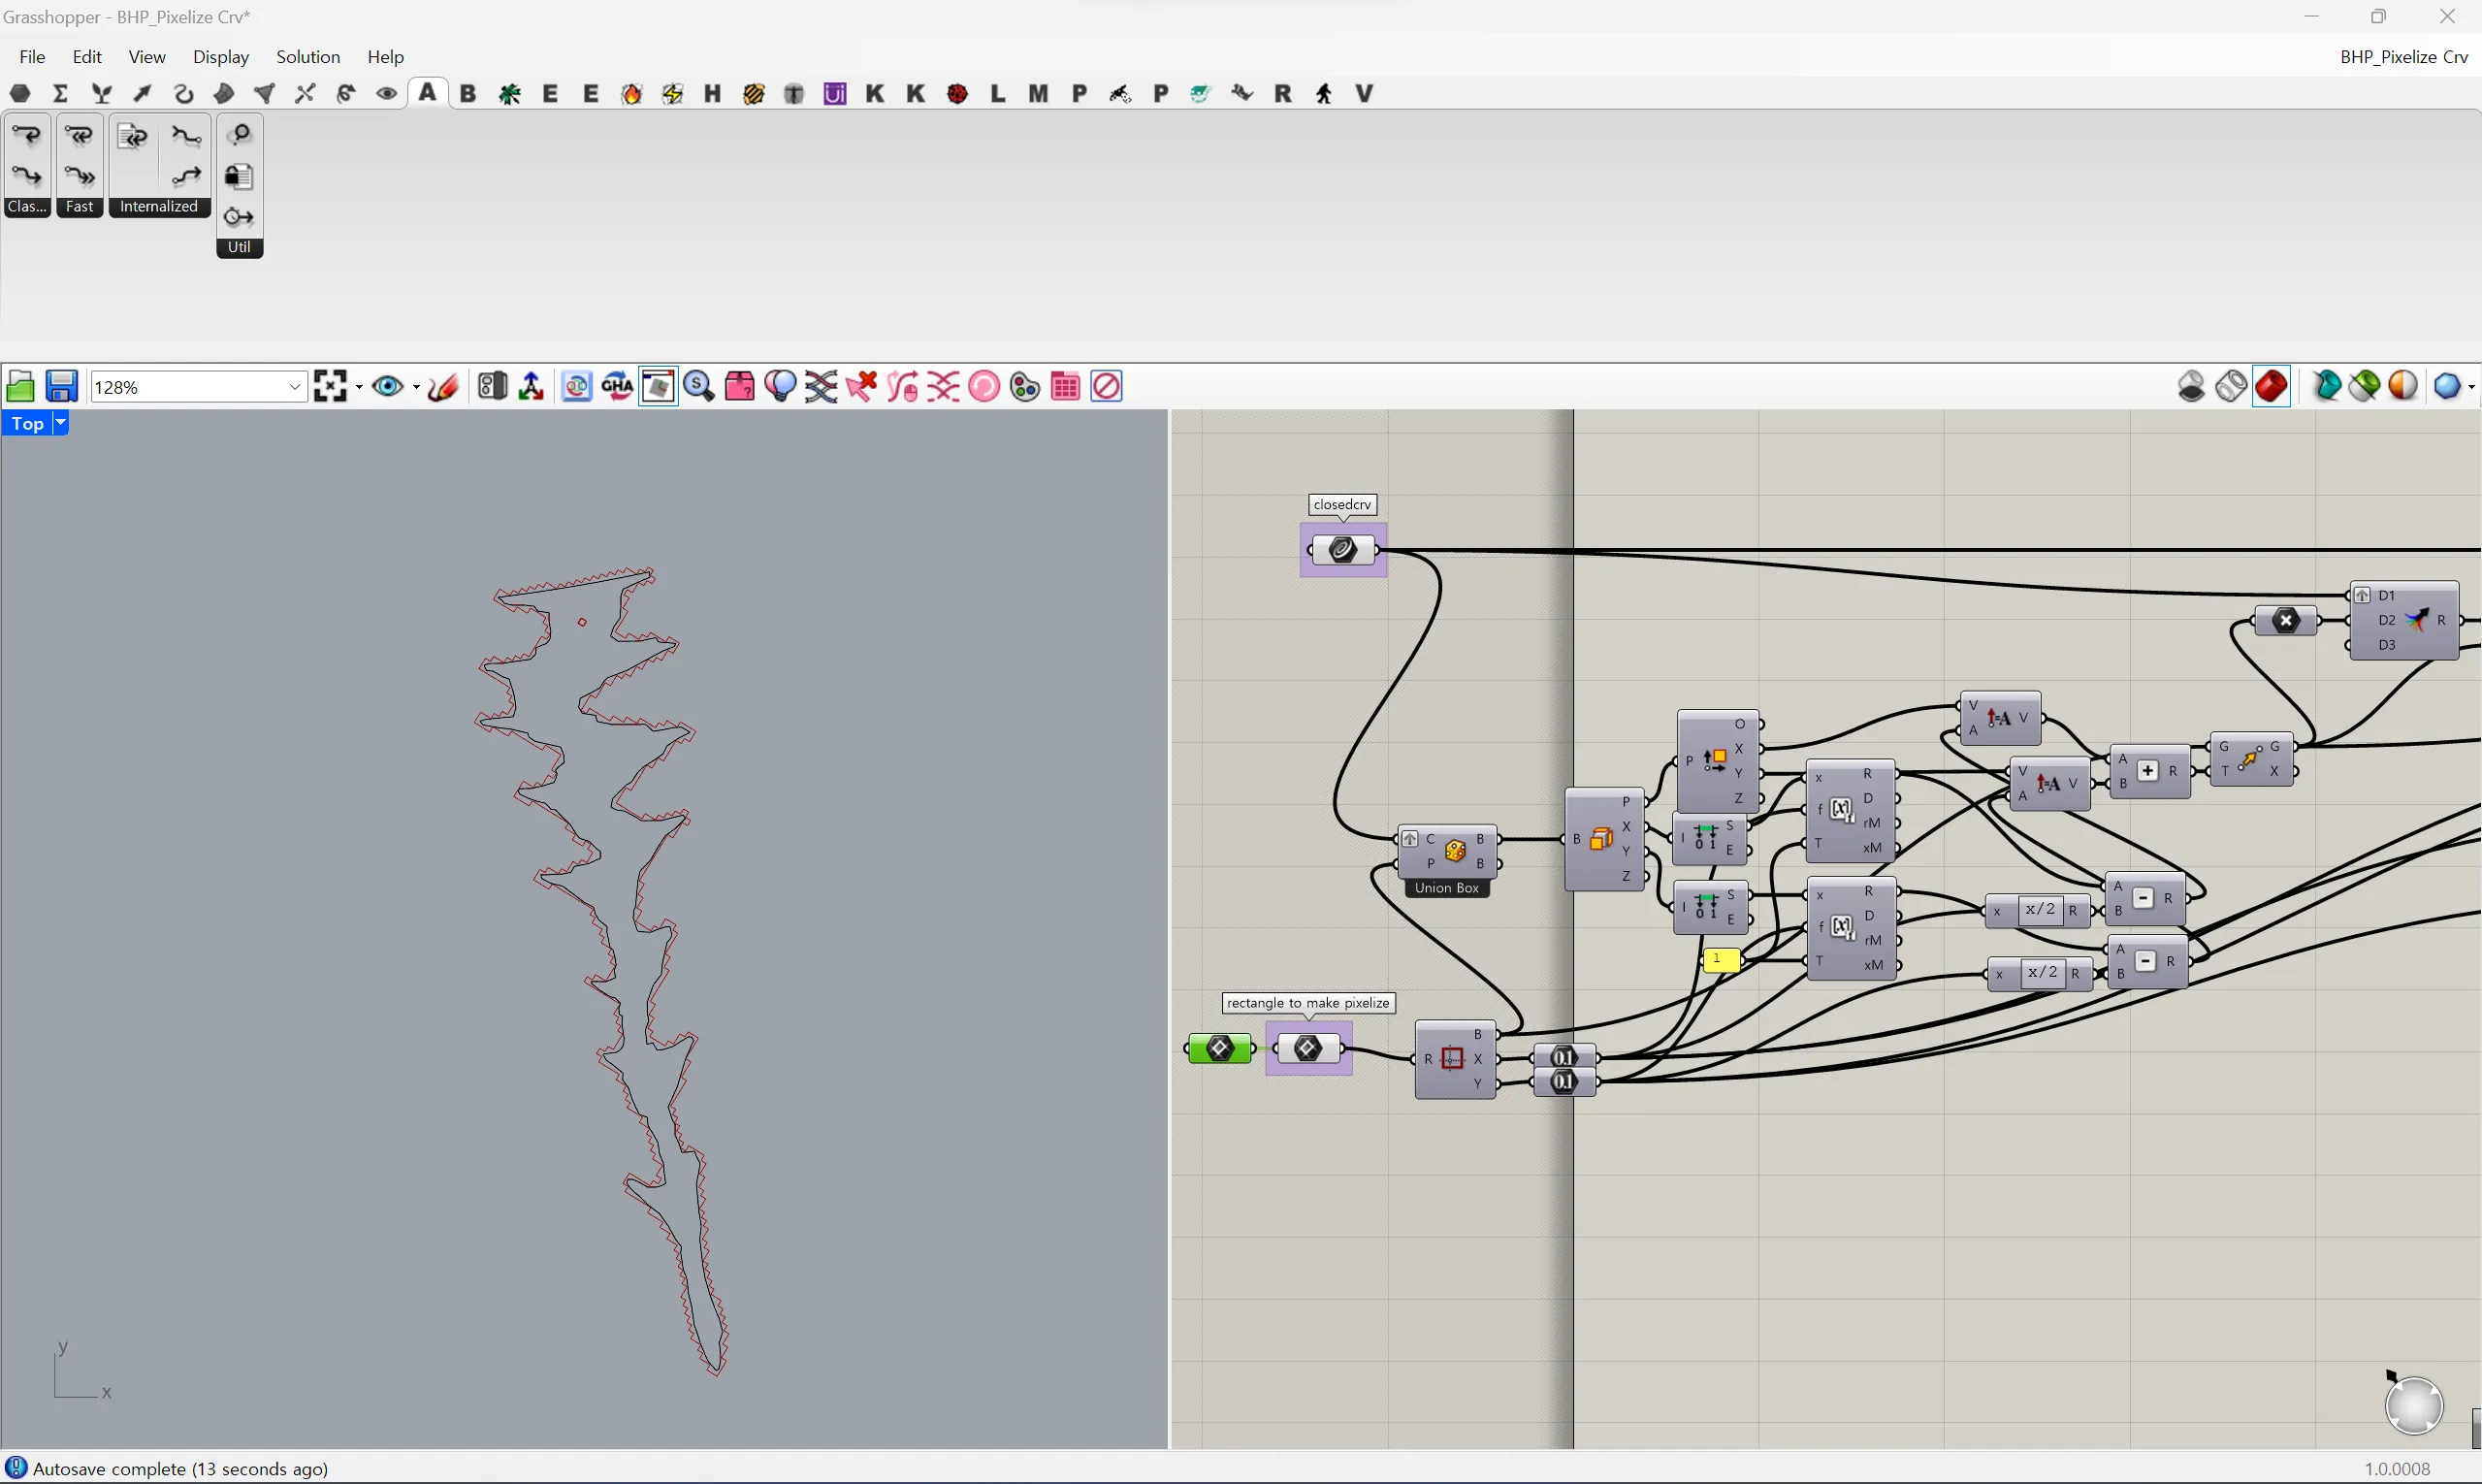Open a Grasshopper file with the green folder icon
The image size is (2482, 1484).
[x=20, y=386]
